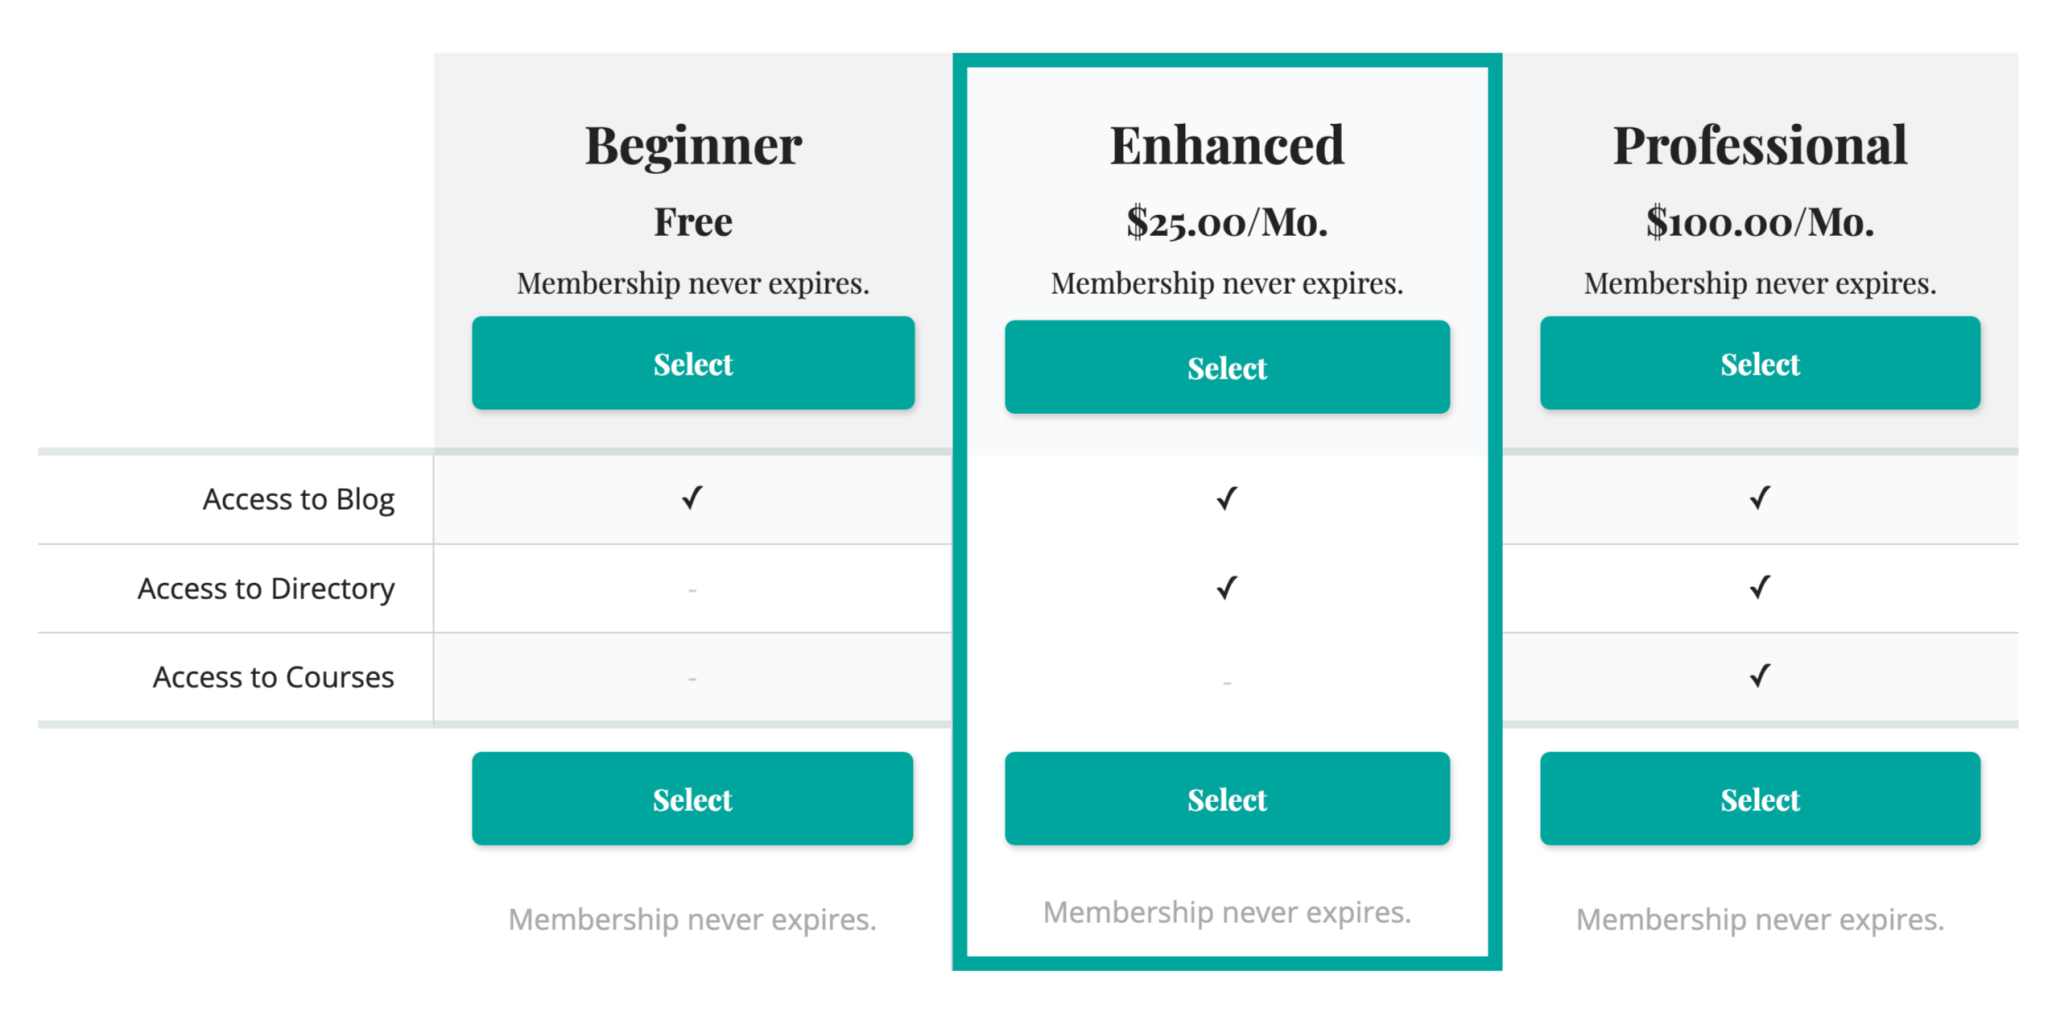Select the Beginner free plan
2048x1013 pixels.
pos(692,363)
